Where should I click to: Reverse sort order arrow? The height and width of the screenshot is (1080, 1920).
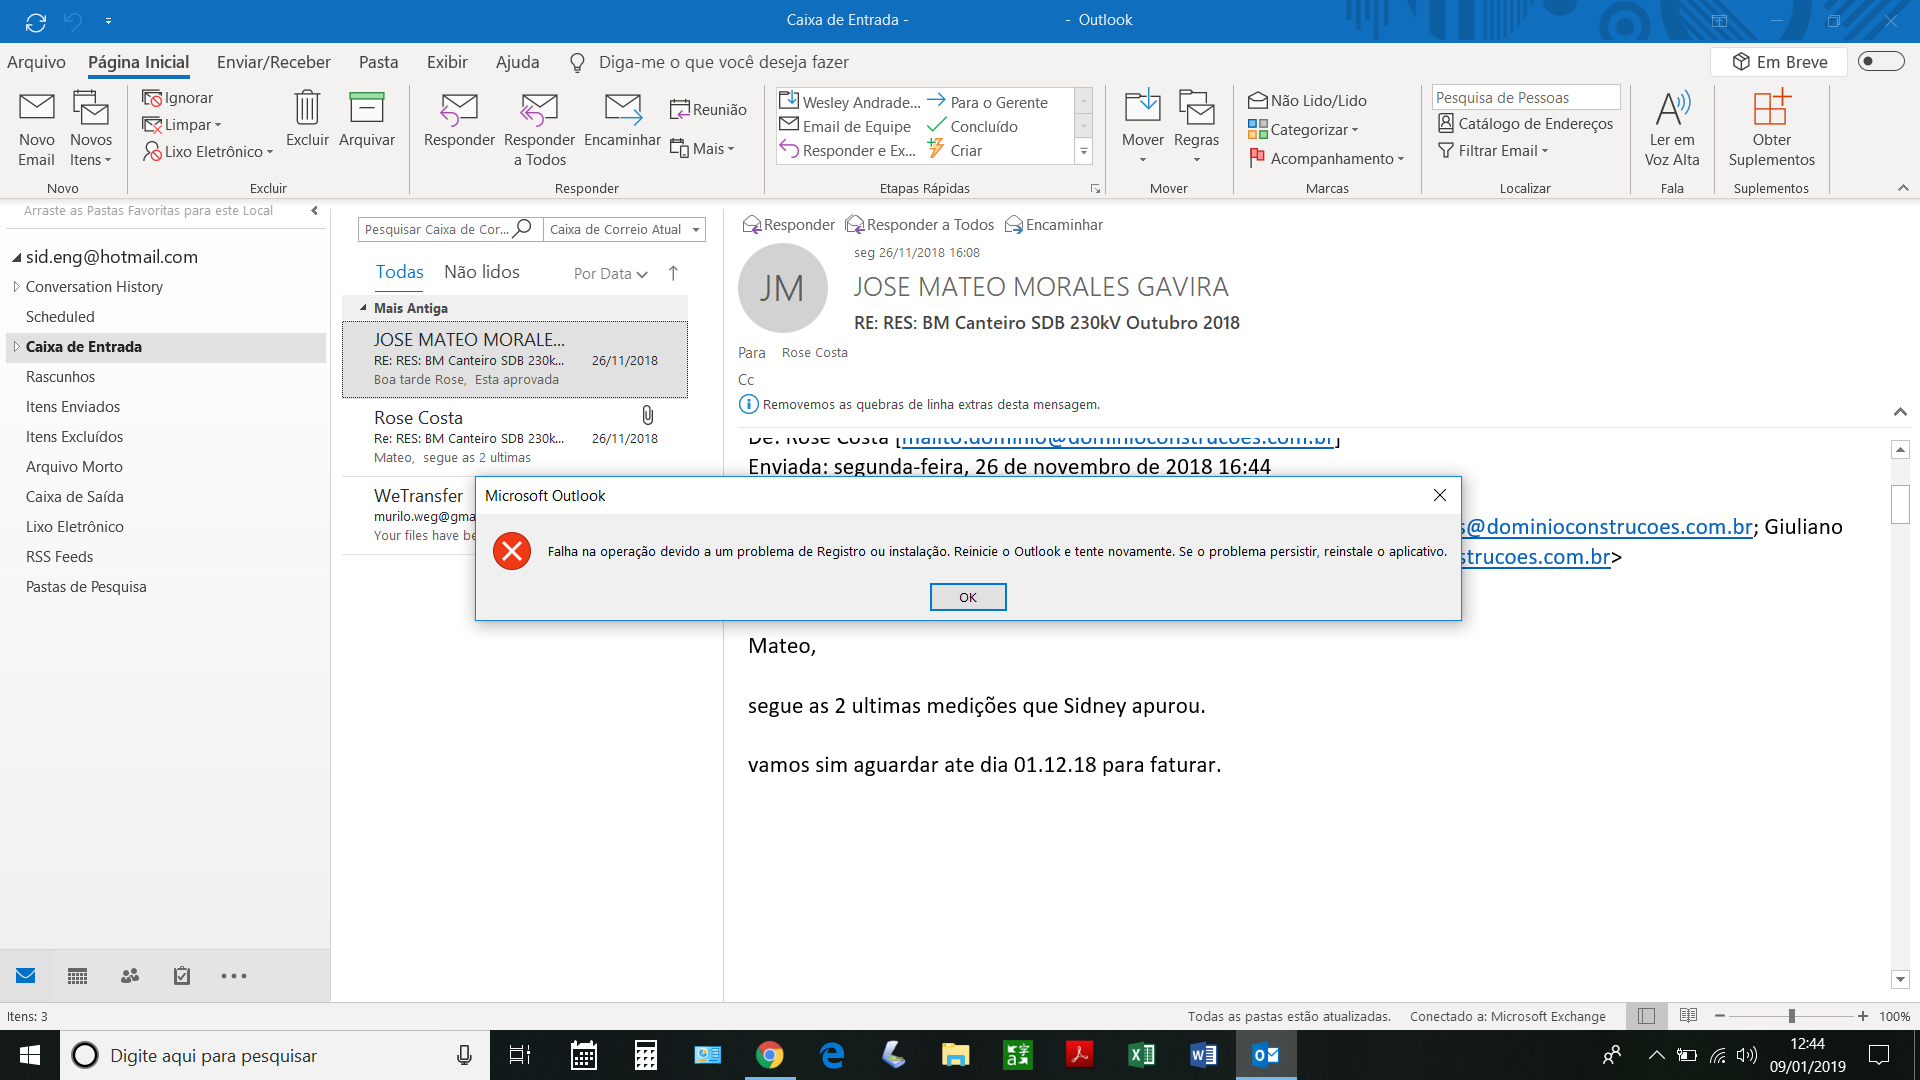click(673, 273)
